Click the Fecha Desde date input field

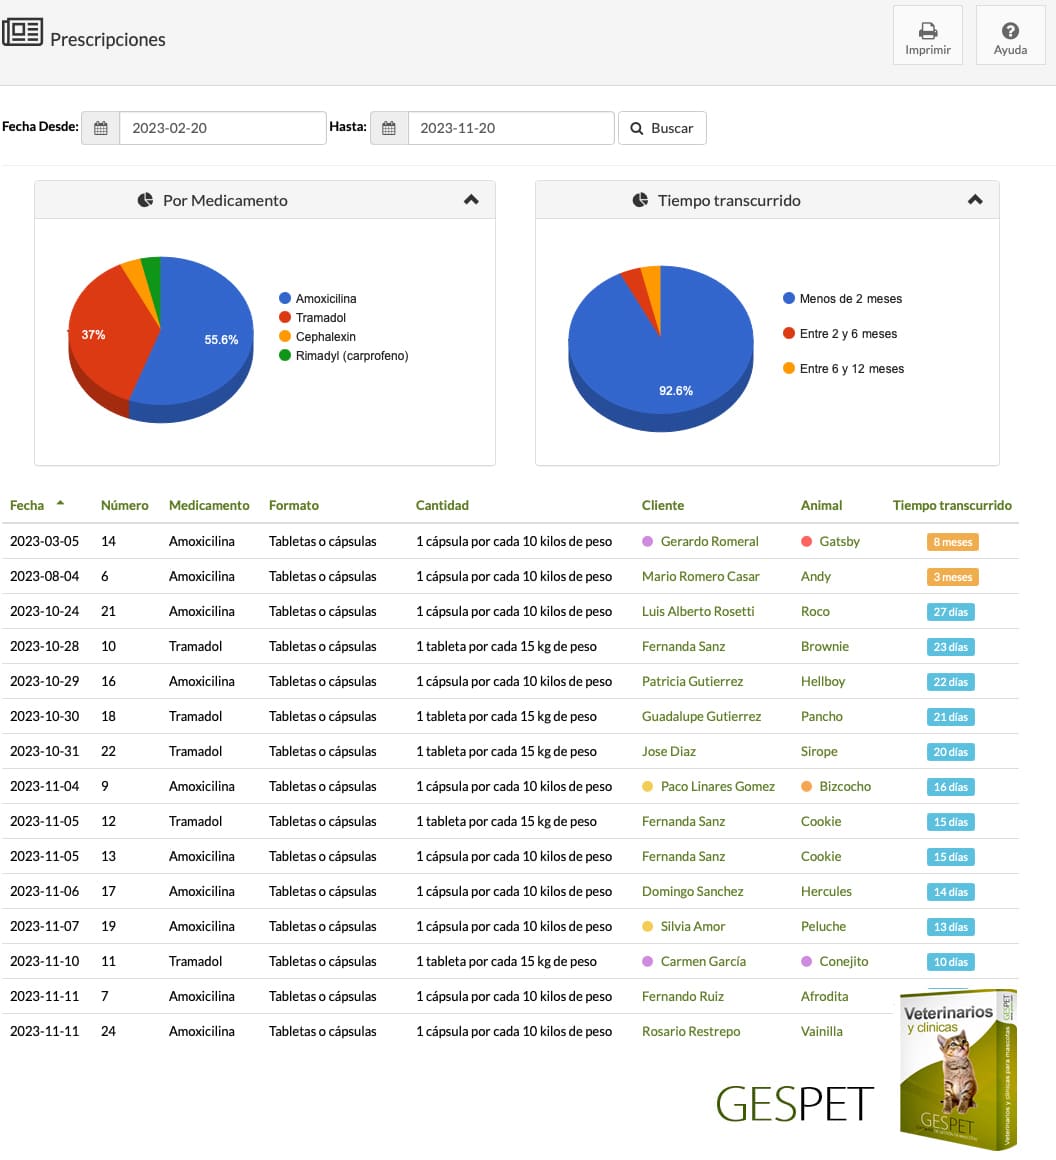click(222, 128)
